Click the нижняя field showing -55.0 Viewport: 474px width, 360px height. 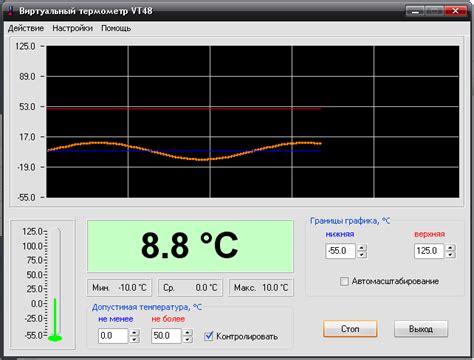click(x=341, y=251)
